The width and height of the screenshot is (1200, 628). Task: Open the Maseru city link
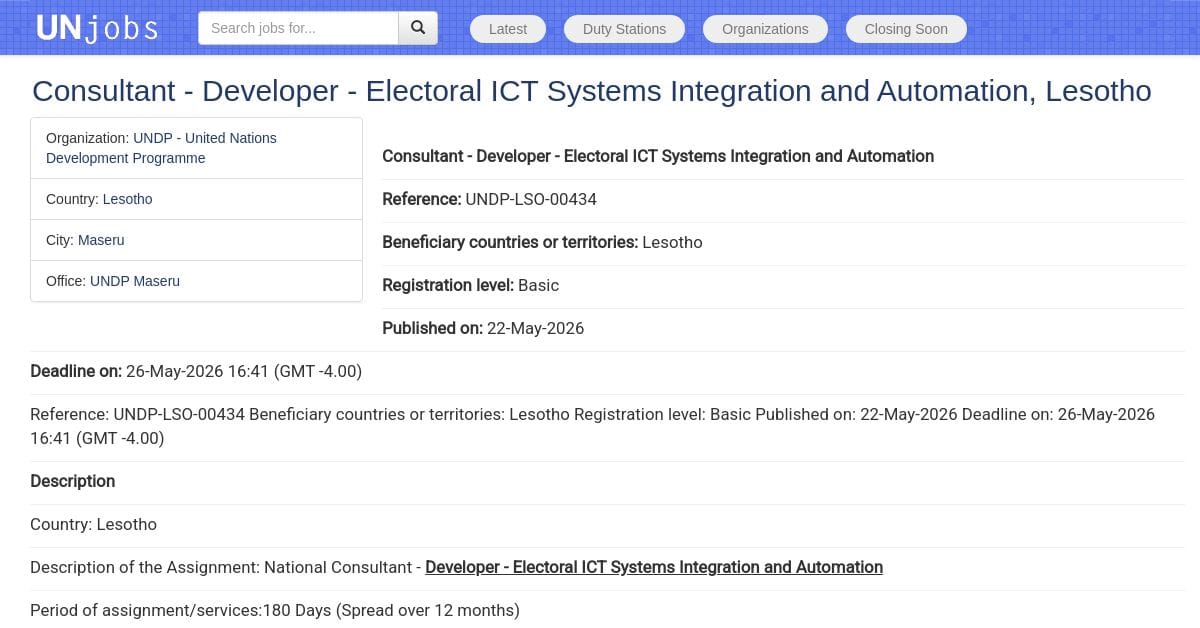101,240
